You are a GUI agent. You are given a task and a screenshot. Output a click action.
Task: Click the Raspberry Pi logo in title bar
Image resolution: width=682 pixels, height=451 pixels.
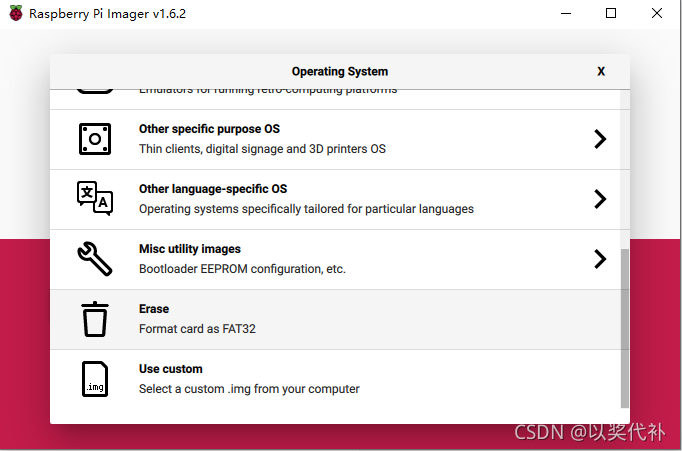pyautogui.click(x=16, y=13)
